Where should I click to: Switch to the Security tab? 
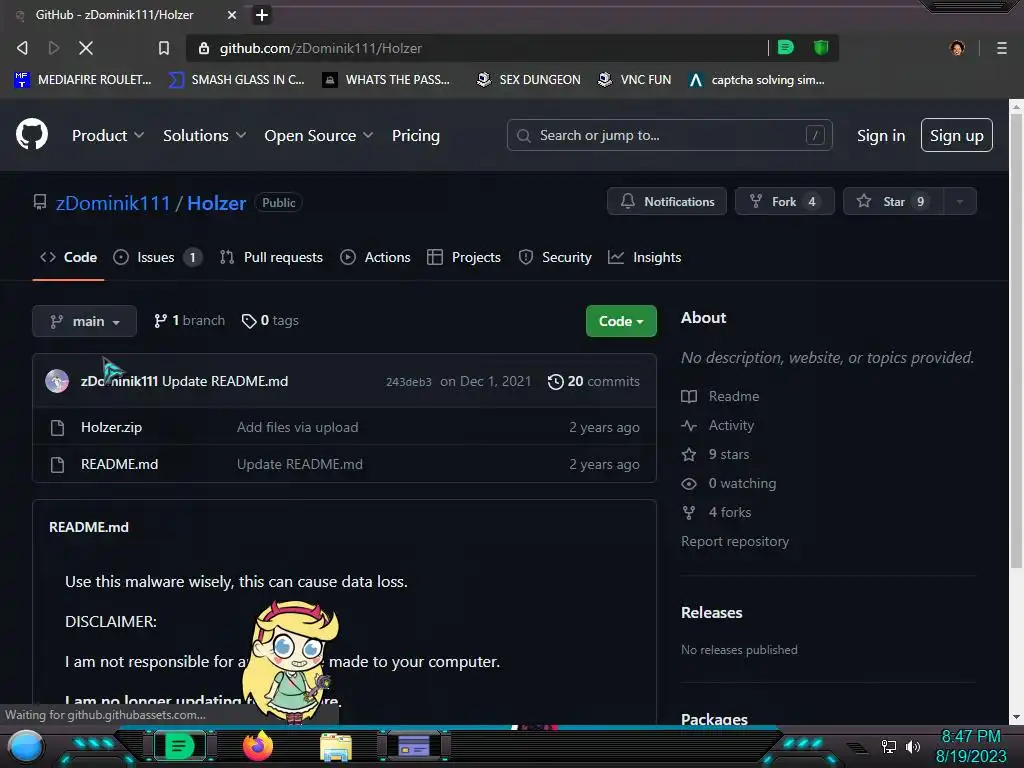(x=555, y=257)
